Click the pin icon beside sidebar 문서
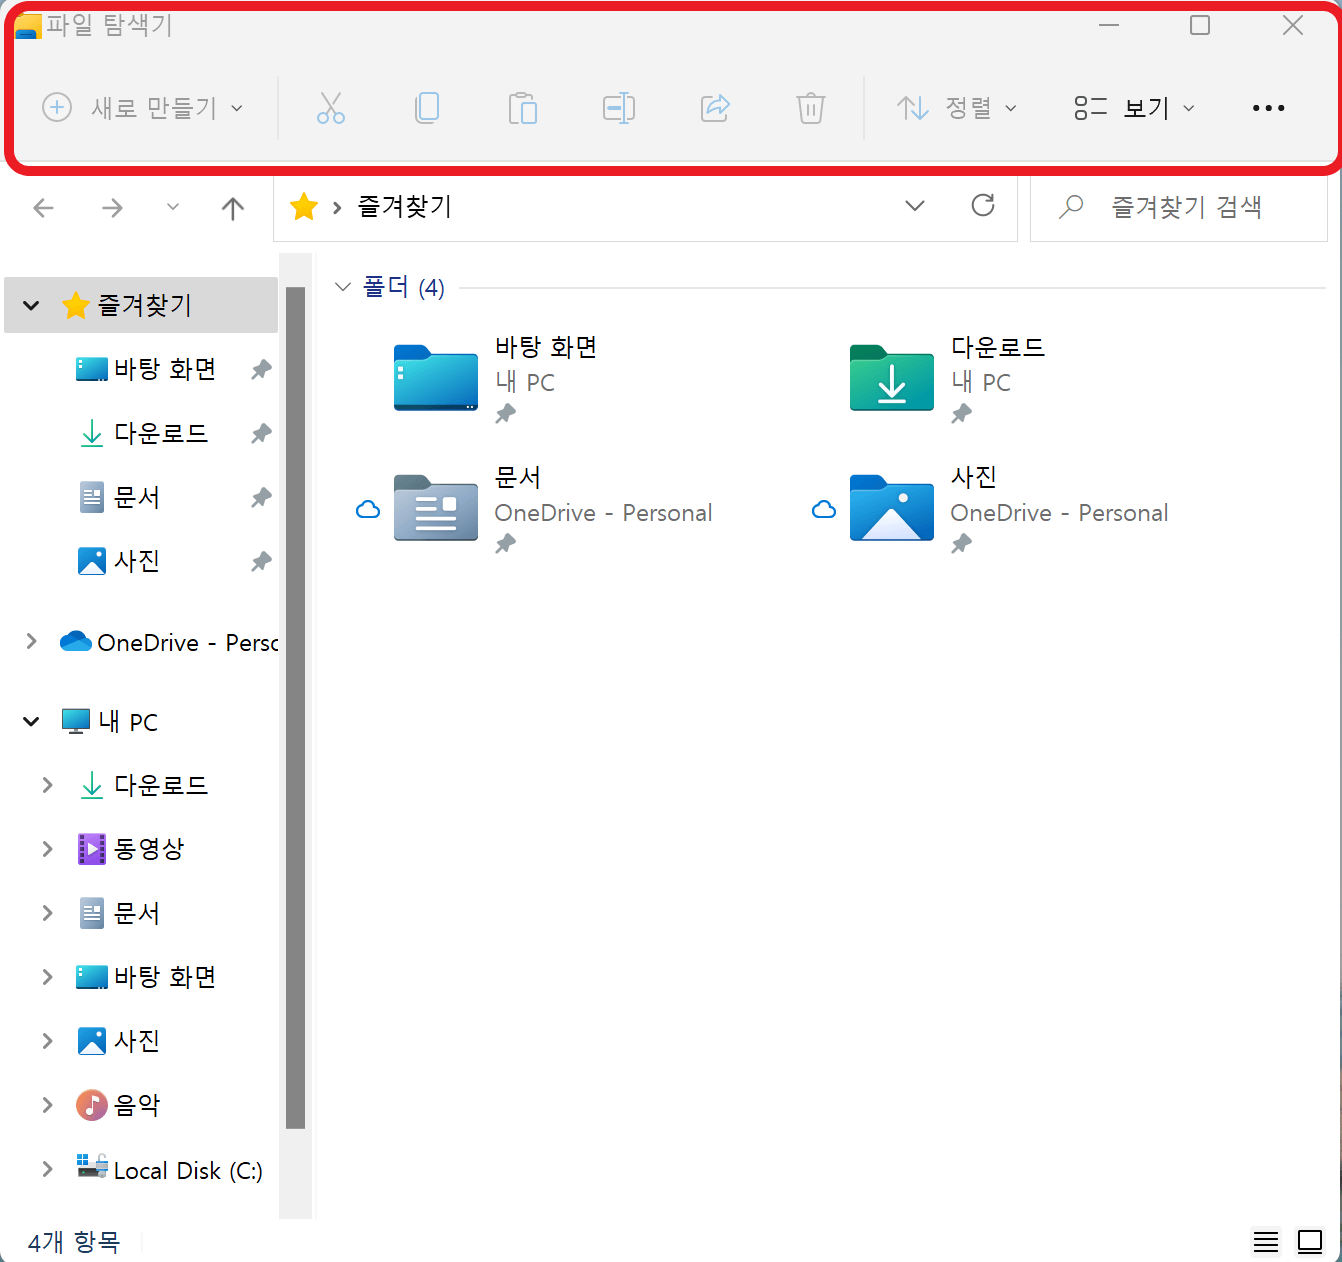This screenshot has height=1262, width=1342. (x=261, y=498)
